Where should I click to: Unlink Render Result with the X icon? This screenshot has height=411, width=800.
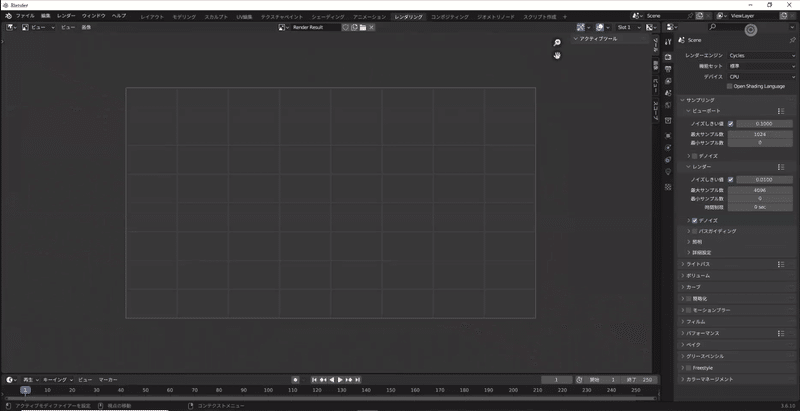pos(371,27)
